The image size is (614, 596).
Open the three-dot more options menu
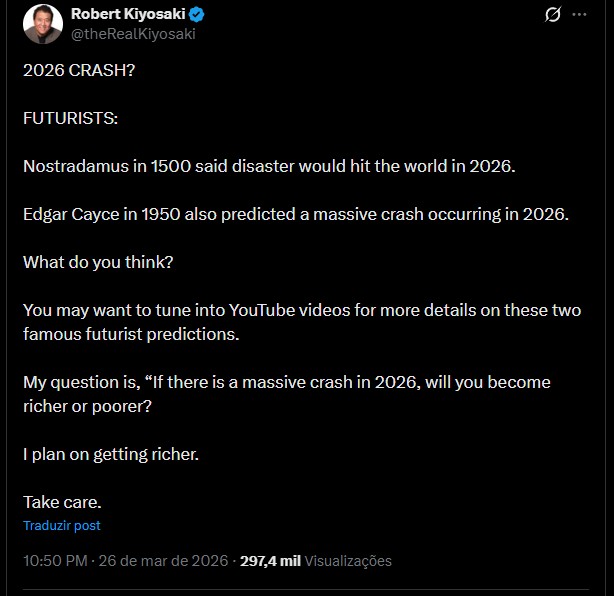pyautogui.click(x=579, y=15)
